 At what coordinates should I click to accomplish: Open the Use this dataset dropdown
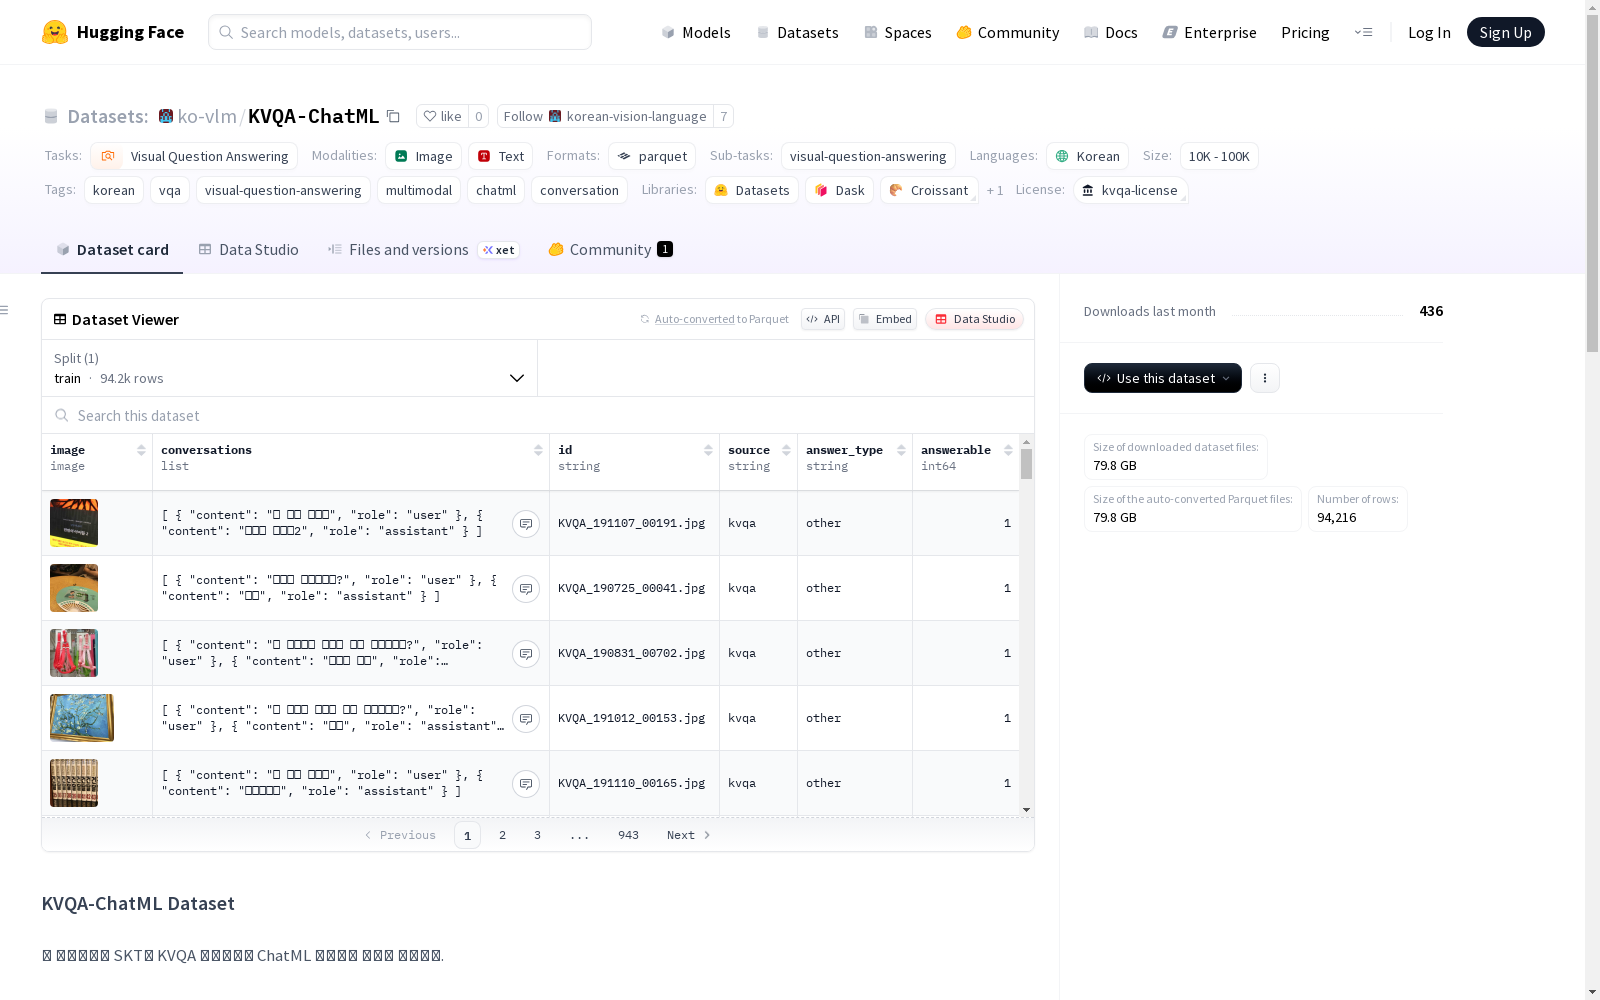point(1163,378)
